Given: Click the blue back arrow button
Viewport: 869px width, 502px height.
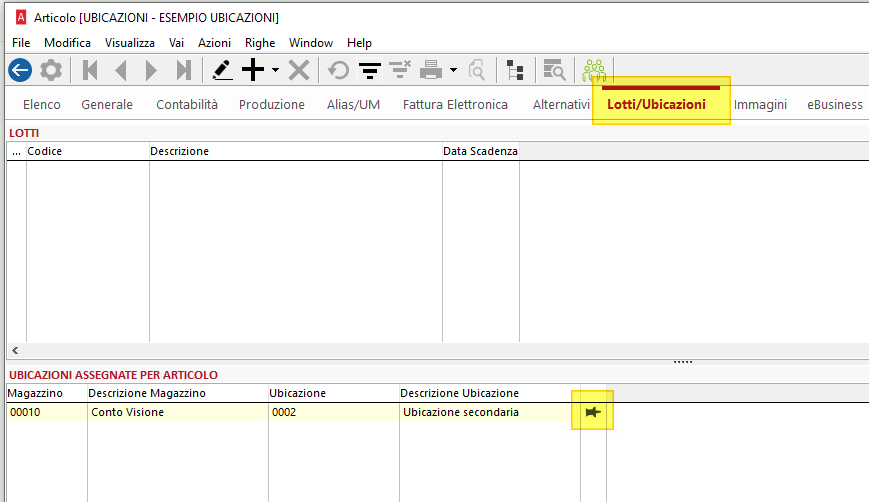Looking at the screenshot, I should (20, 70).
